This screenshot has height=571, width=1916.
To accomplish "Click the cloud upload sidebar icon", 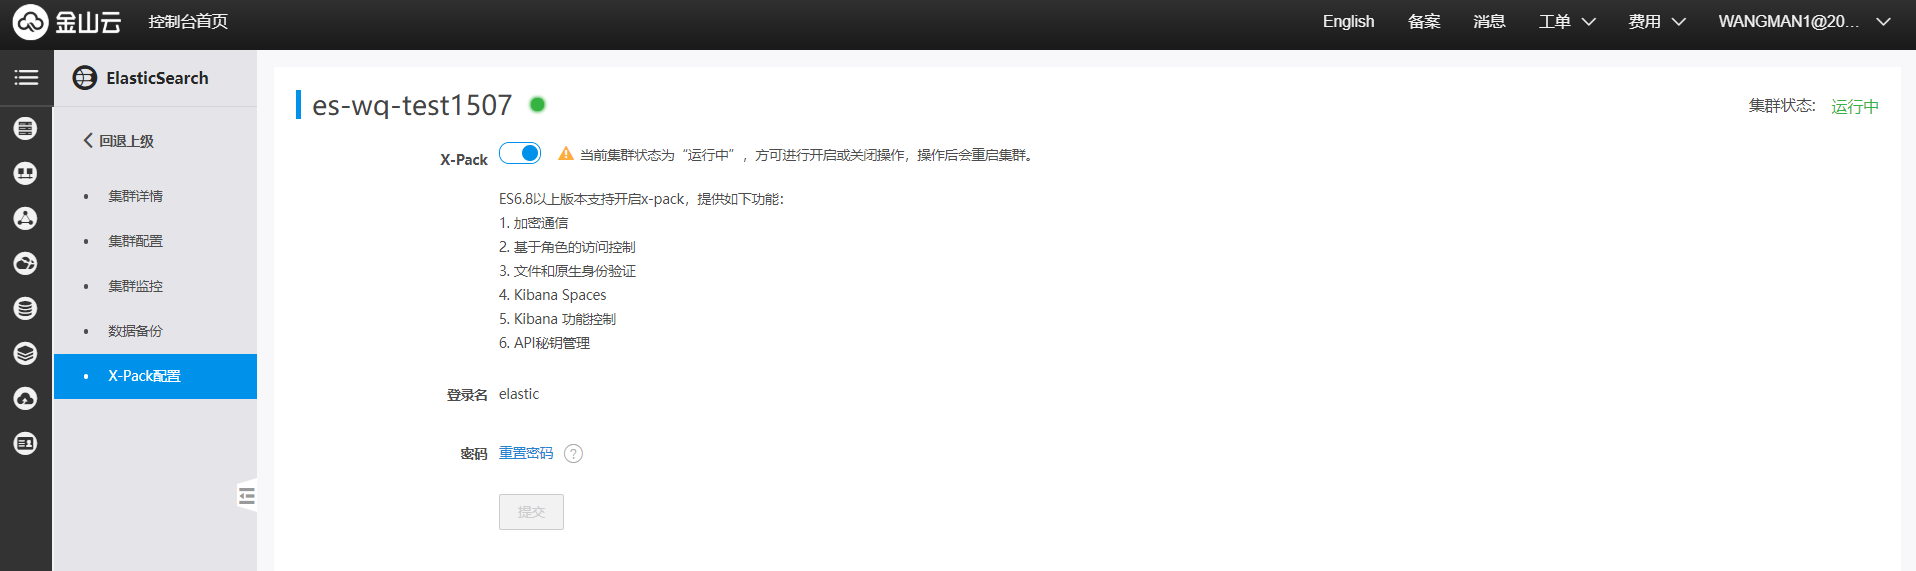I will click(x=26, y=398).
